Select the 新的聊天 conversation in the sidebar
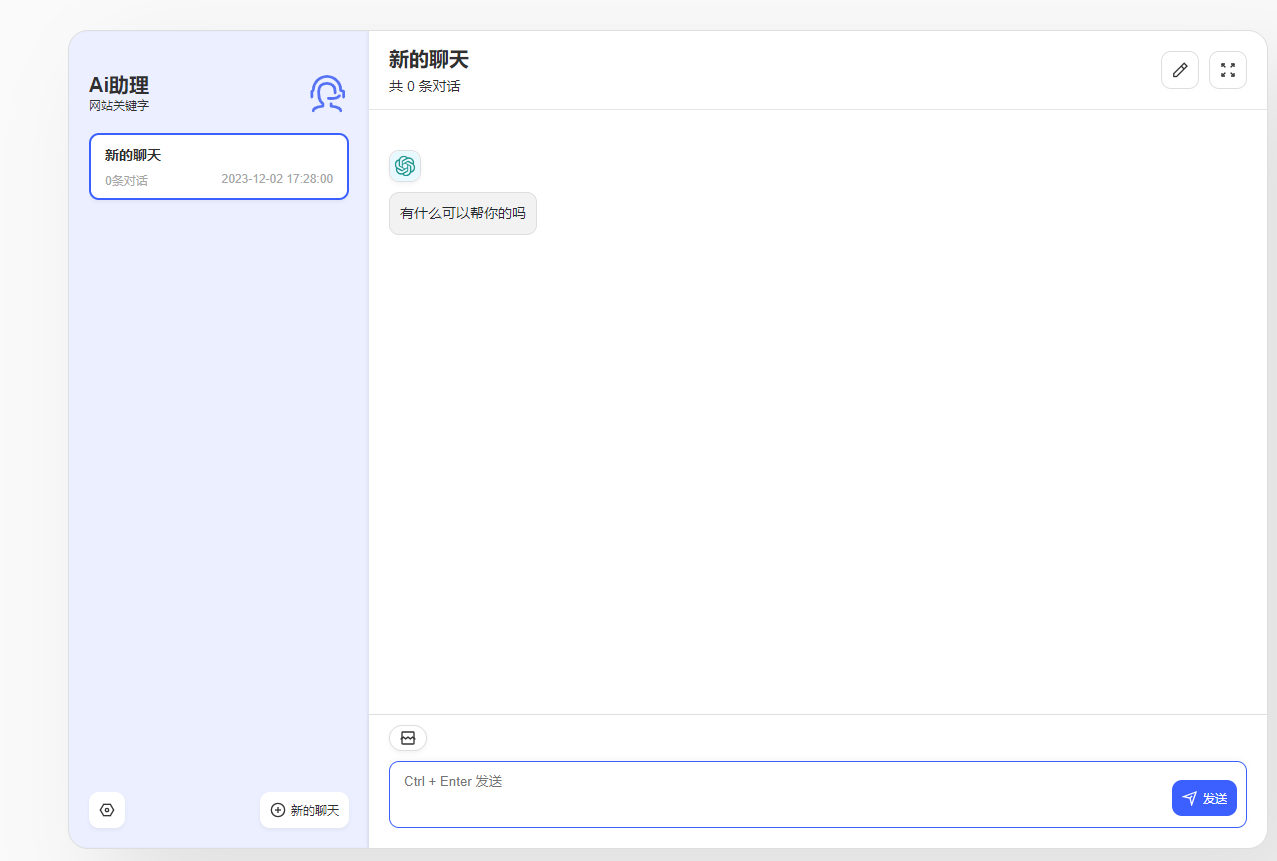The width and height of the screenshot is (1277, 861). pos(218,166)
